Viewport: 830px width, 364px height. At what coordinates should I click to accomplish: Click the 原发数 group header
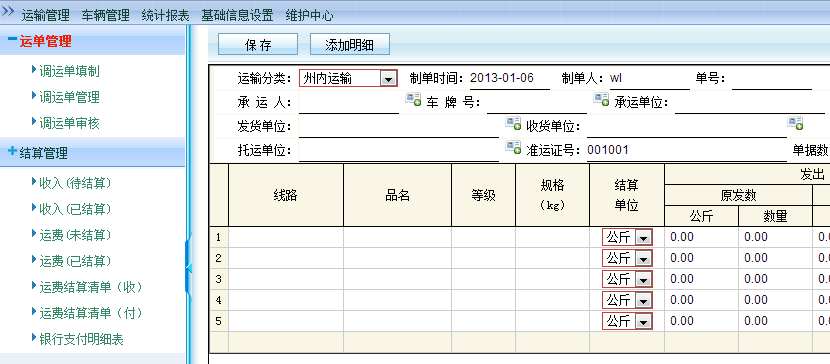pyautogui.click(x=738, y=195)
